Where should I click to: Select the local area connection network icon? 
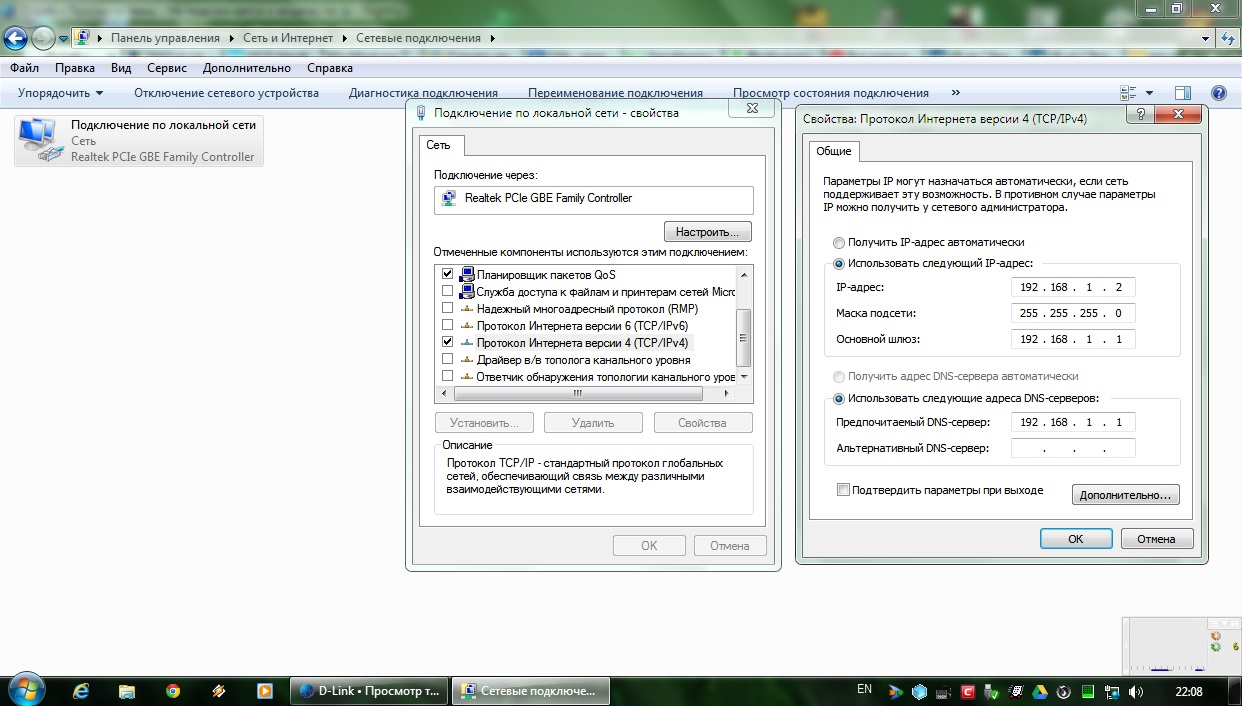39,139
